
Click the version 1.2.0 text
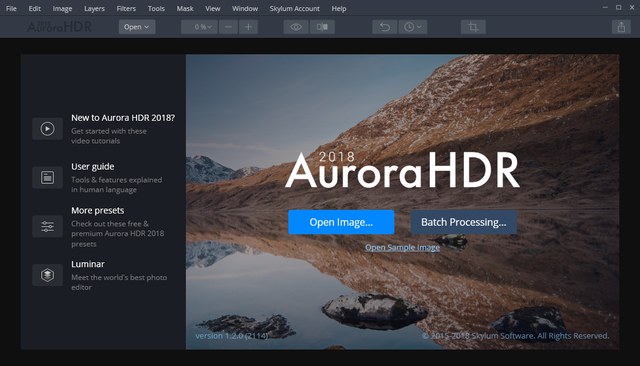(232, 336)
